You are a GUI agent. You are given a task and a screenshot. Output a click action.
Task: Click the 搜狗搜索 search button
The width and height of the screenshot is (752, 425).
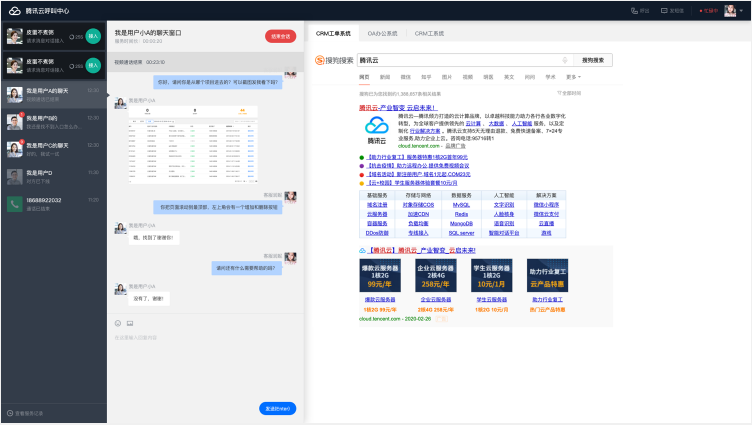[x=593, y=60]
